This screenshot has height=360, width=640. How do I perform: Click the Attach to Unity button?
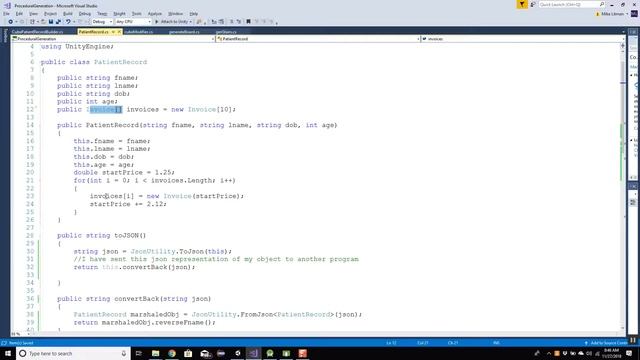click(x=171, y=22)
